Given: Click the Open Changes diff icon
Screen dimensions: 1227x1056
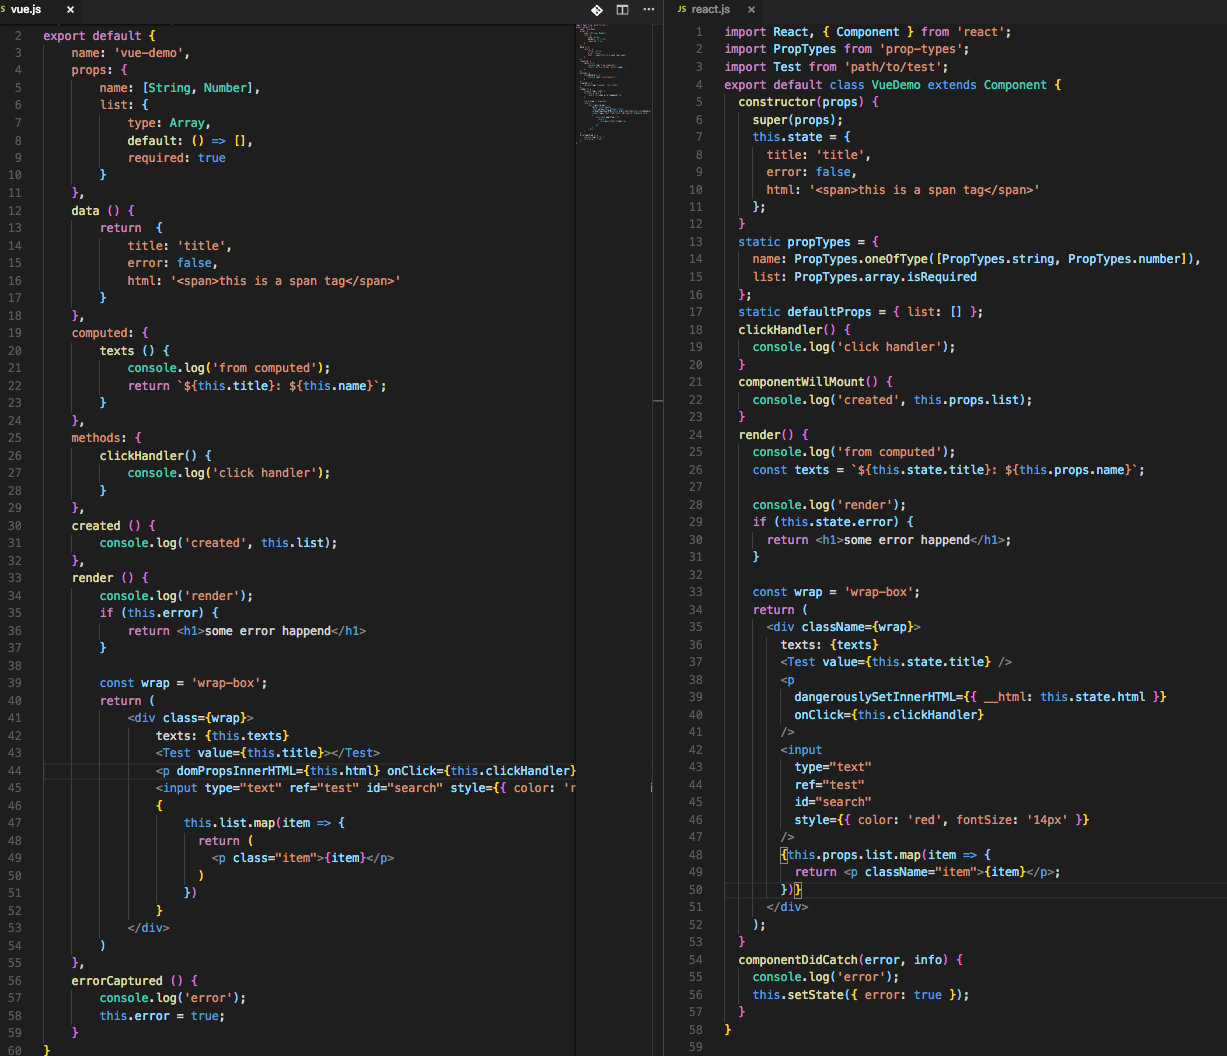Looking at the screenshot, I should [597, 9].
